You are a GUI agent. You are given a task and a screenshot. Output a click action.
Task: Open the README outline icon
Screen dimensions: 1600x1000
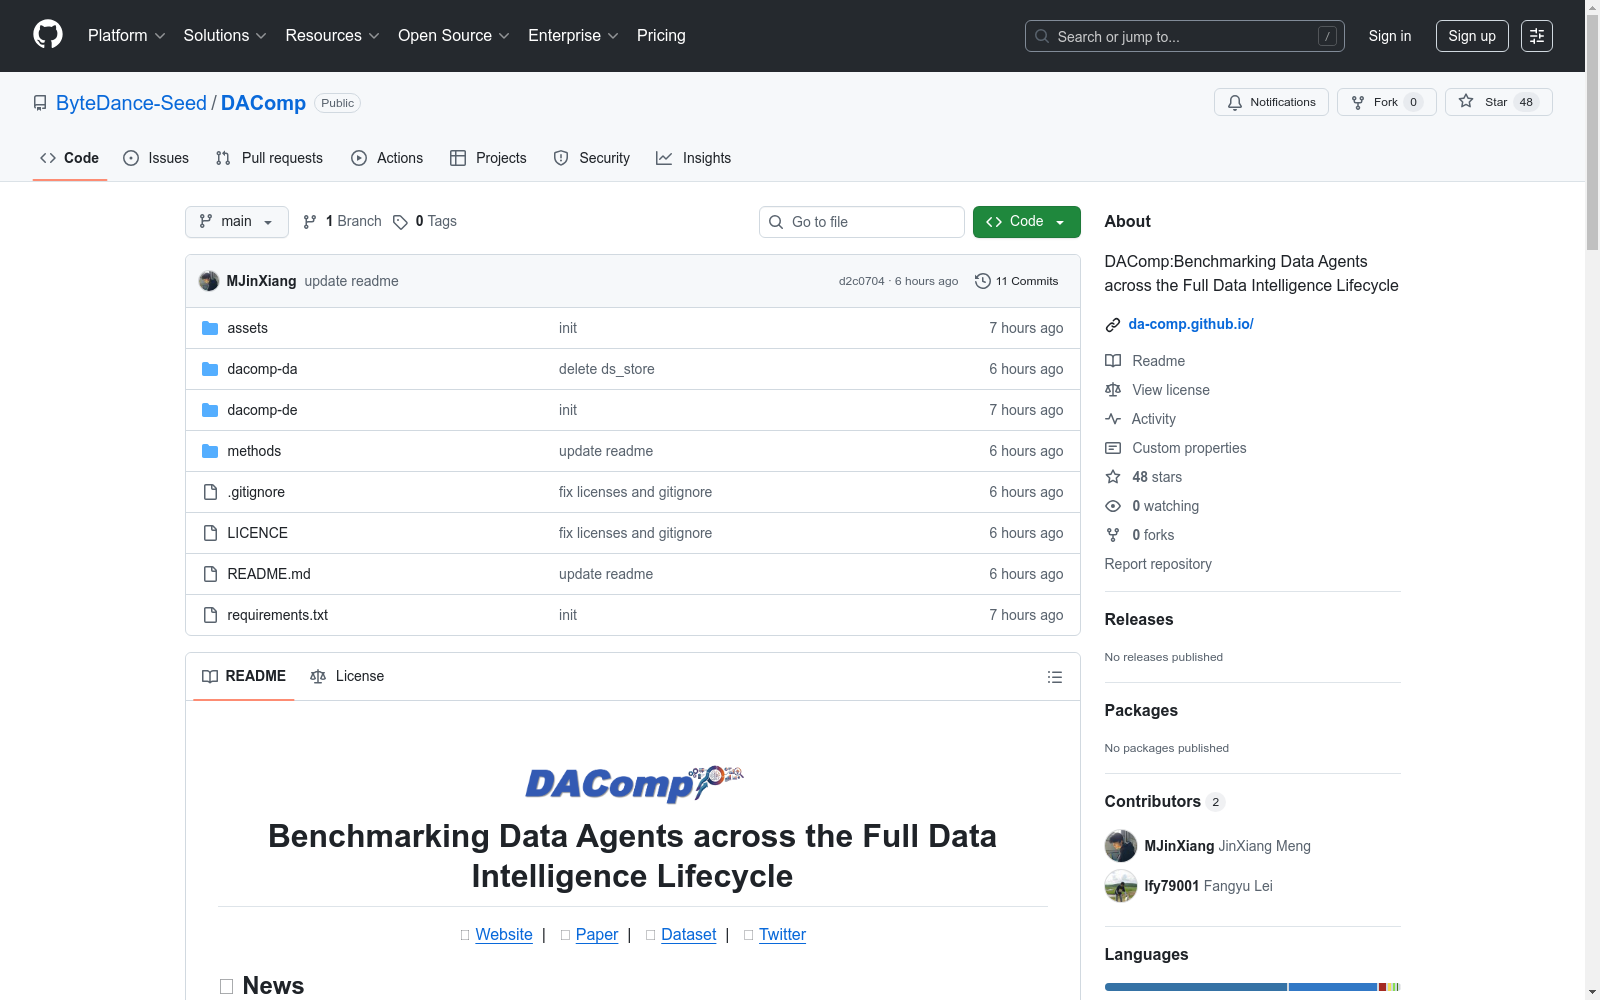click(1054, 677)
